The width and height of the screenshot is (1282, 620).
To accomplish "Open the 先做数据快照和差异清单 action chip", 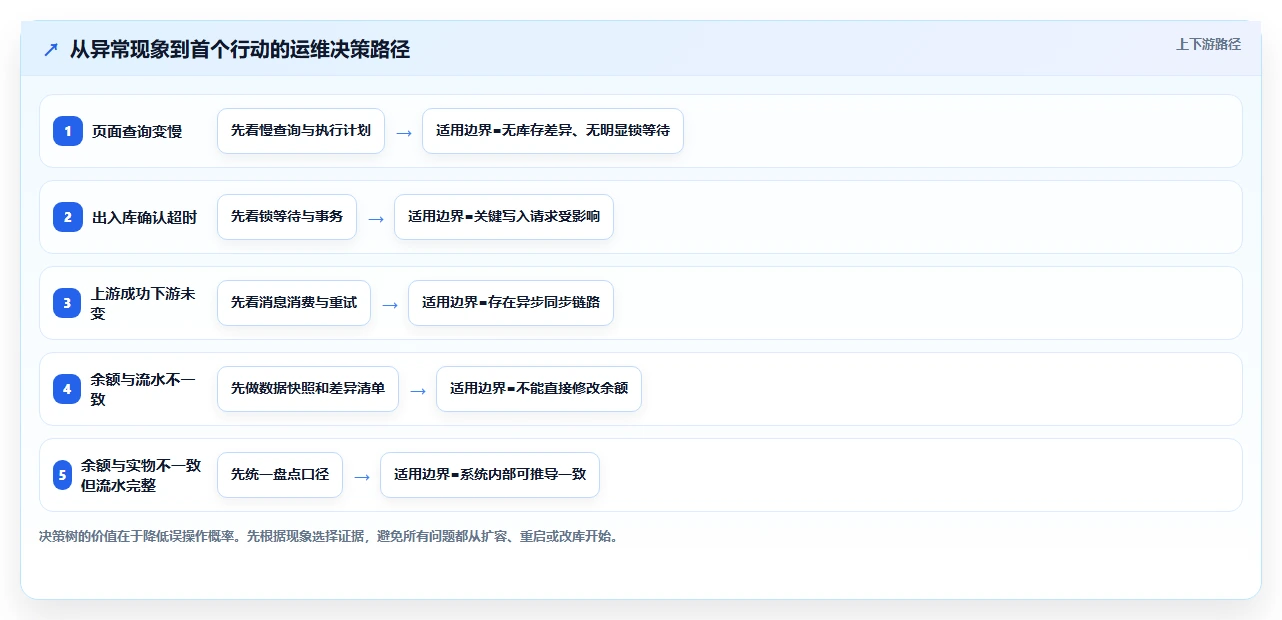I will pos(308,389).
